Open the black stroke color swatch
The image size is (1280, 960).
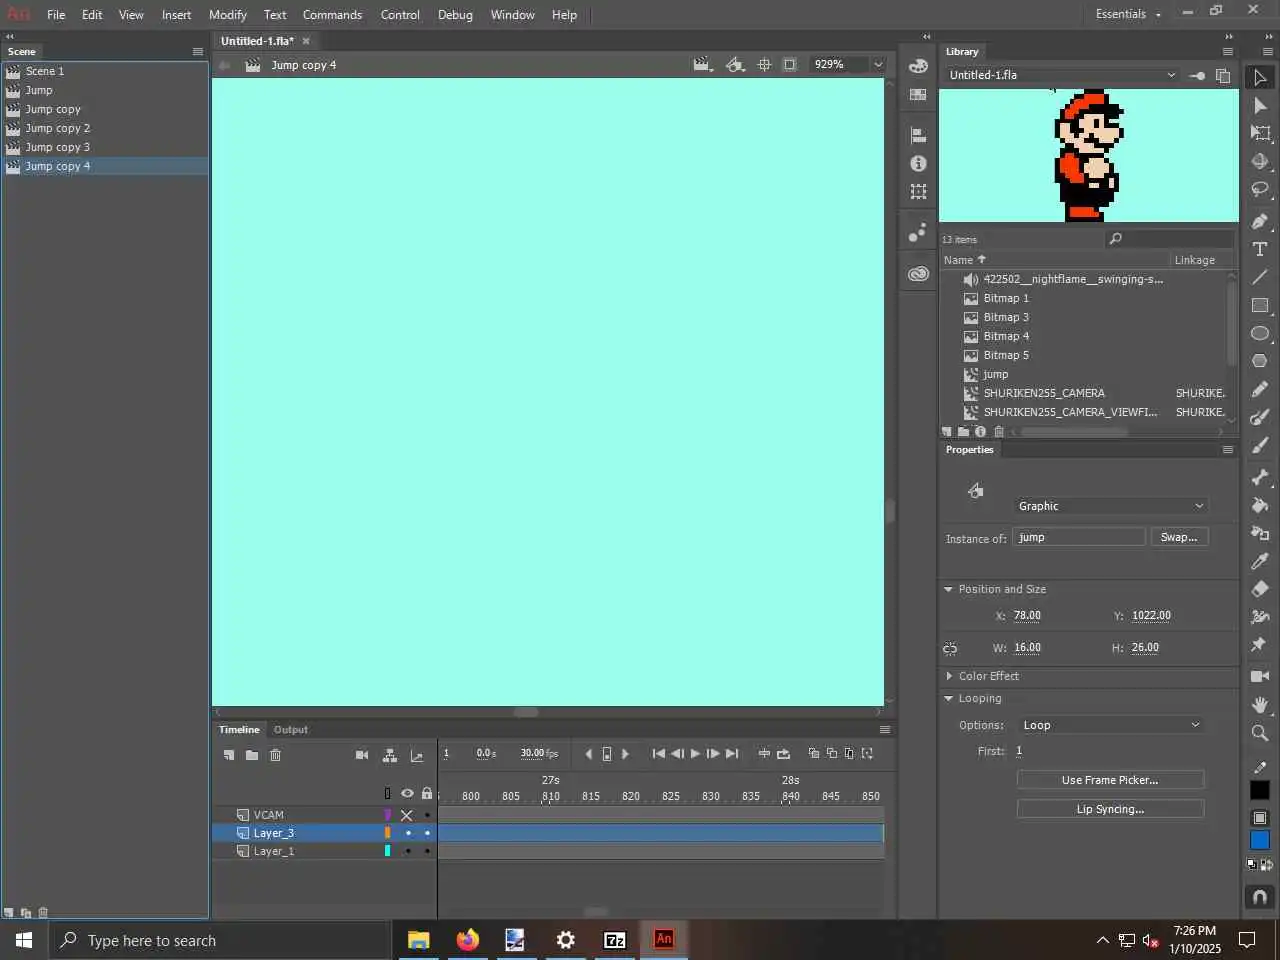pos(1260,790)
